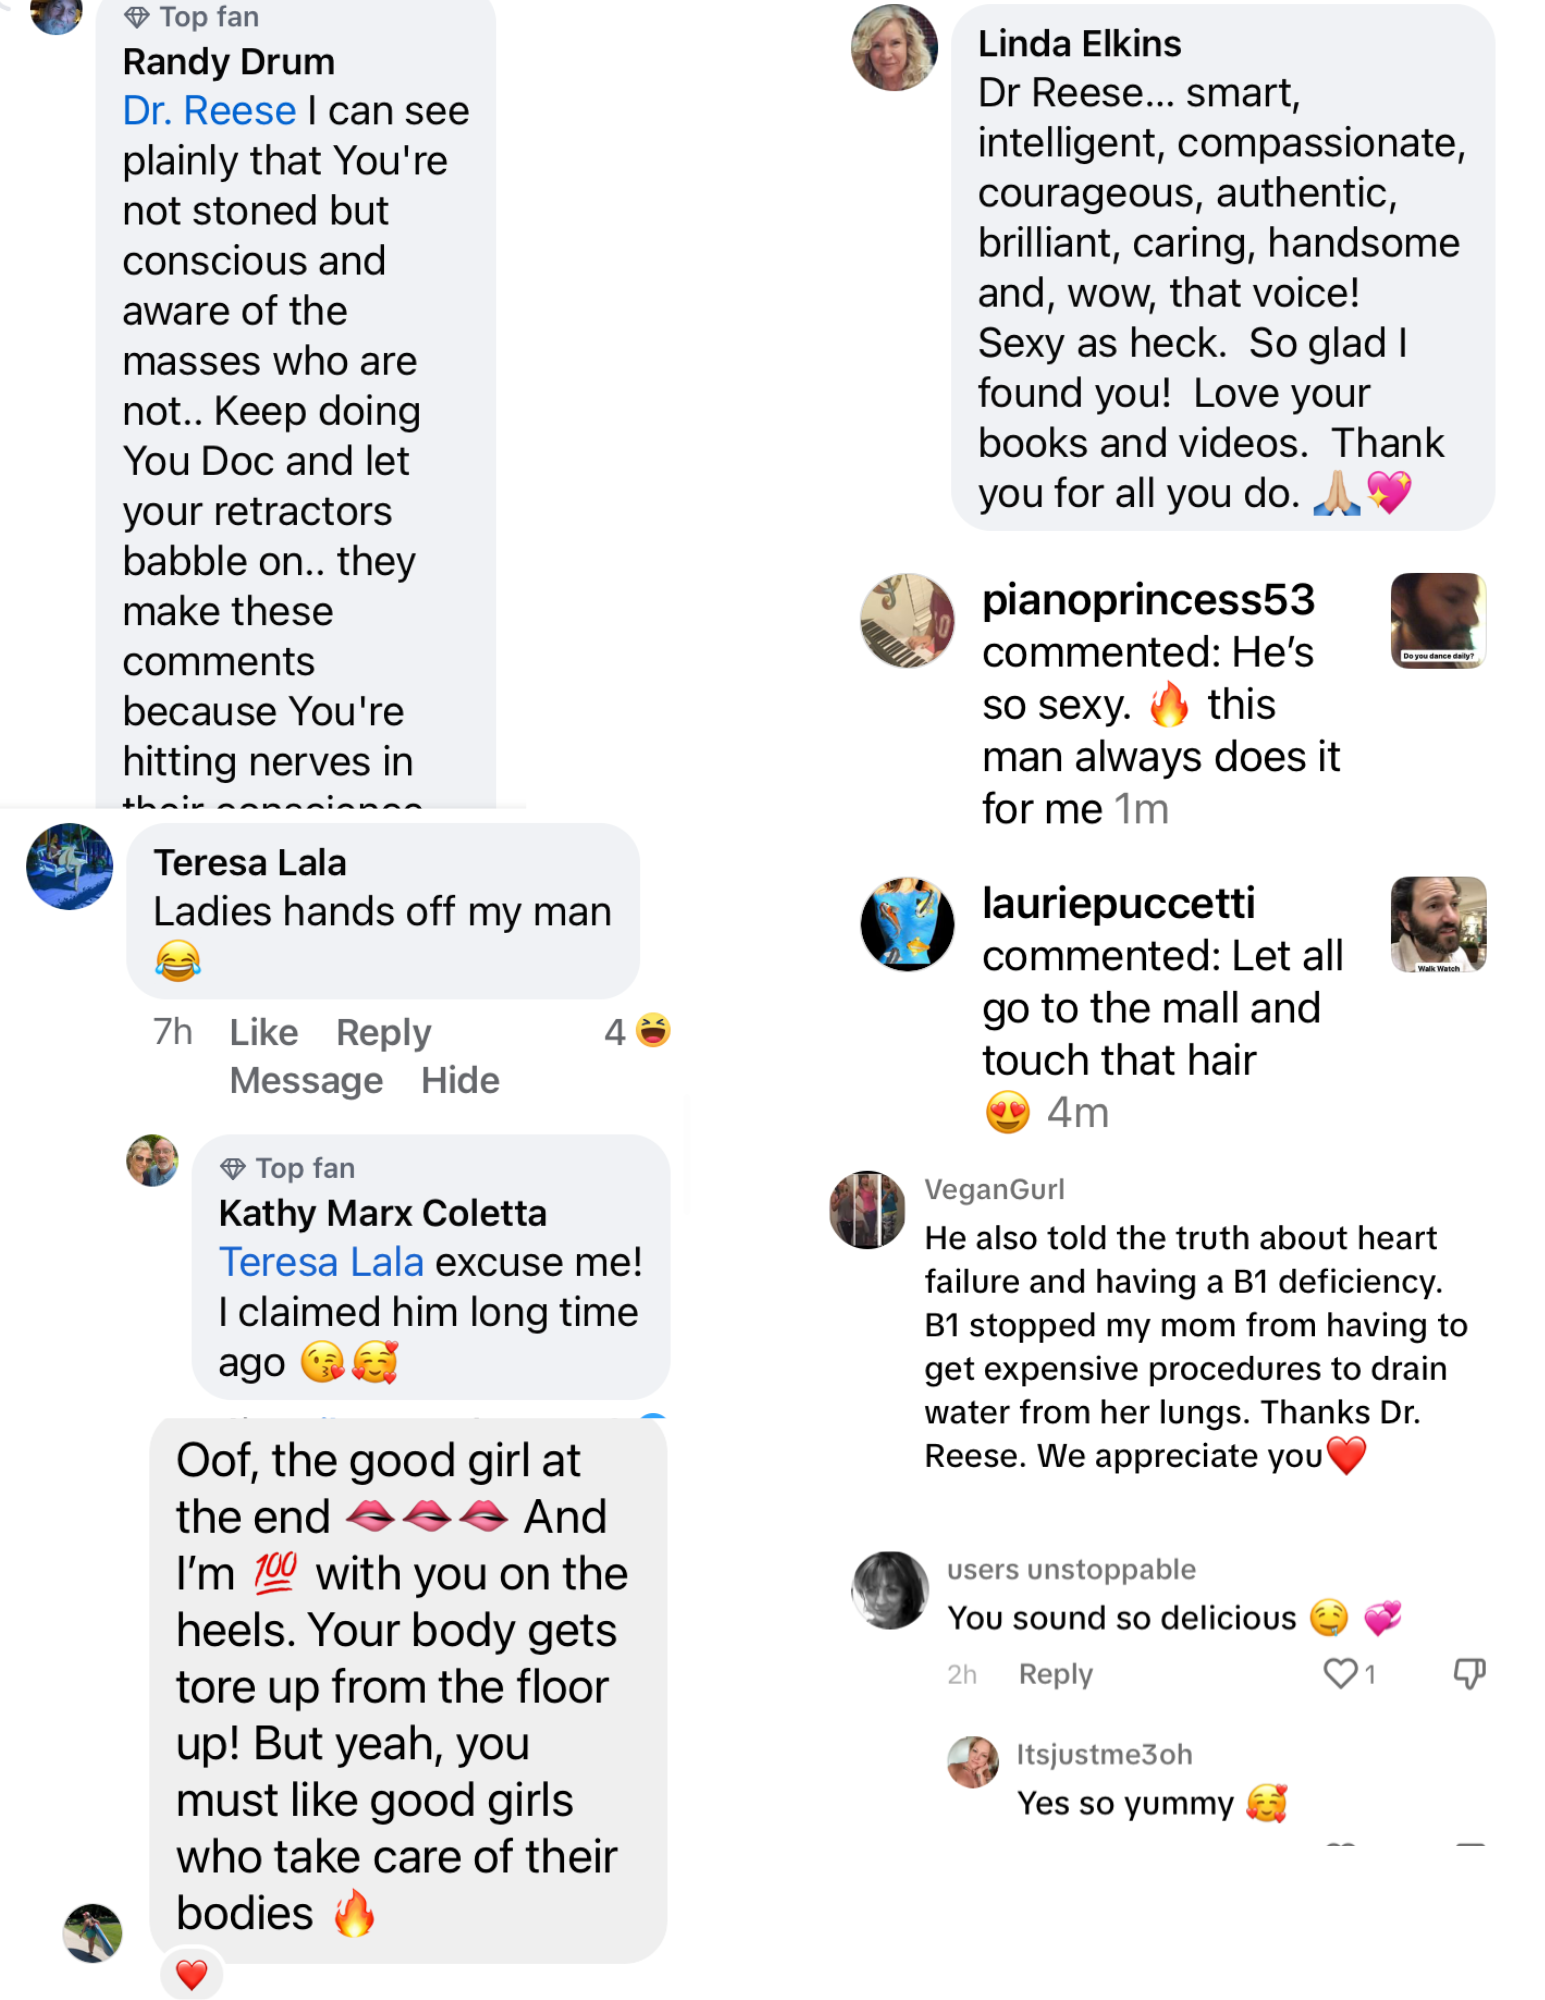1545x2000 pixels.
Task: Like Teresa Lala's comment
Action: [263, 1032]
